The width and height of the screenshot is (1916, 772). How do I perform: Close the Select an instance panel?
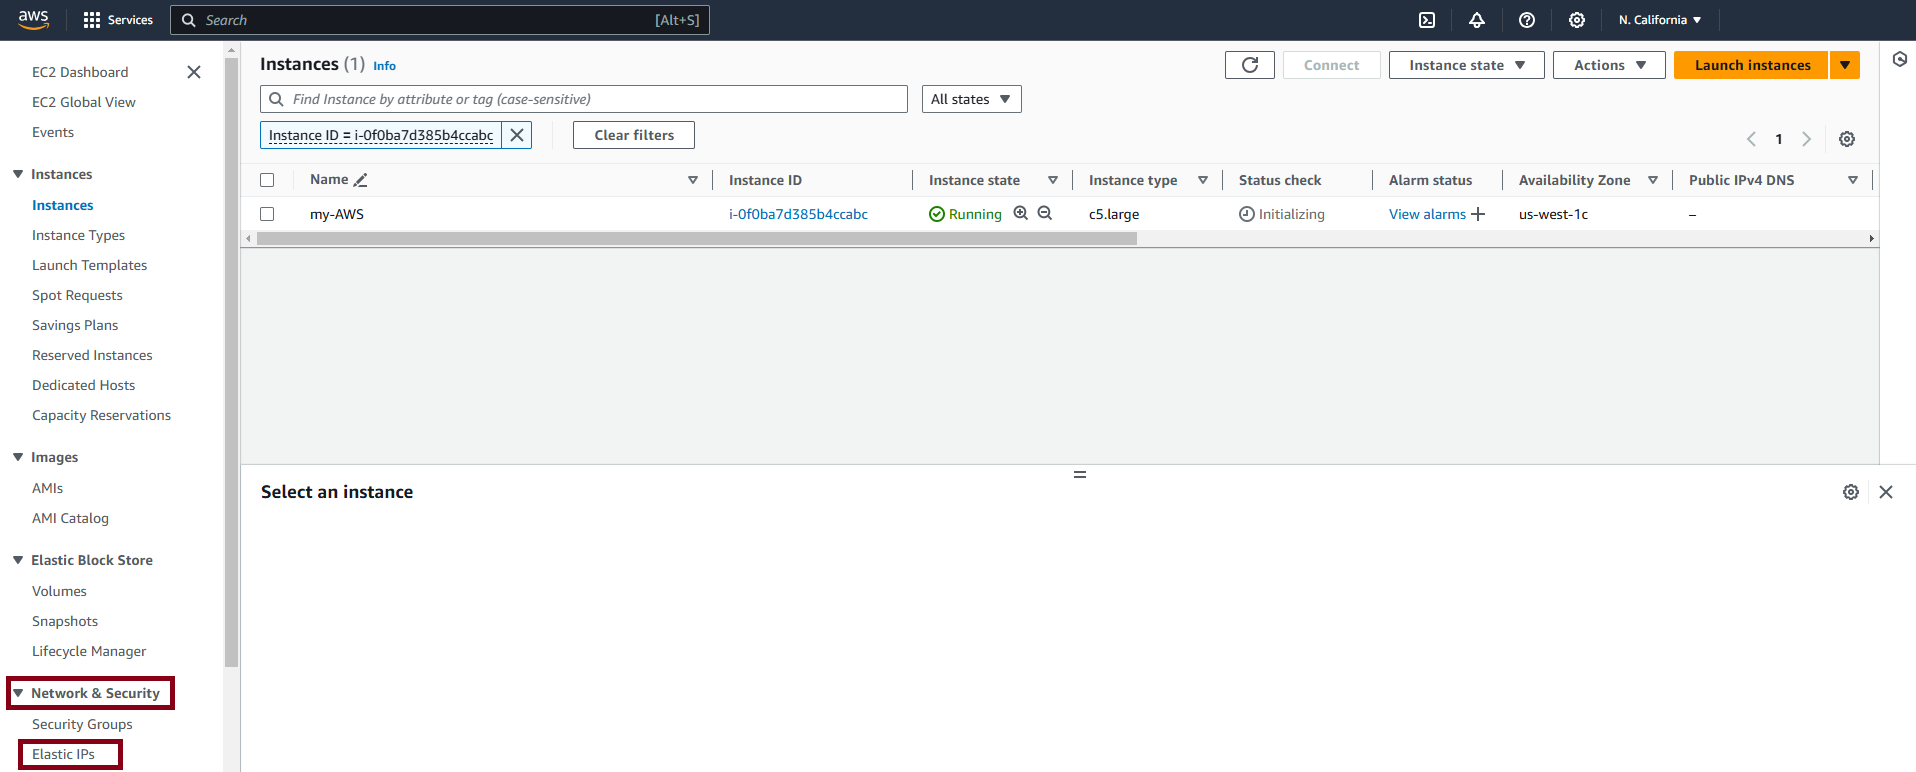pos(1886,492)
